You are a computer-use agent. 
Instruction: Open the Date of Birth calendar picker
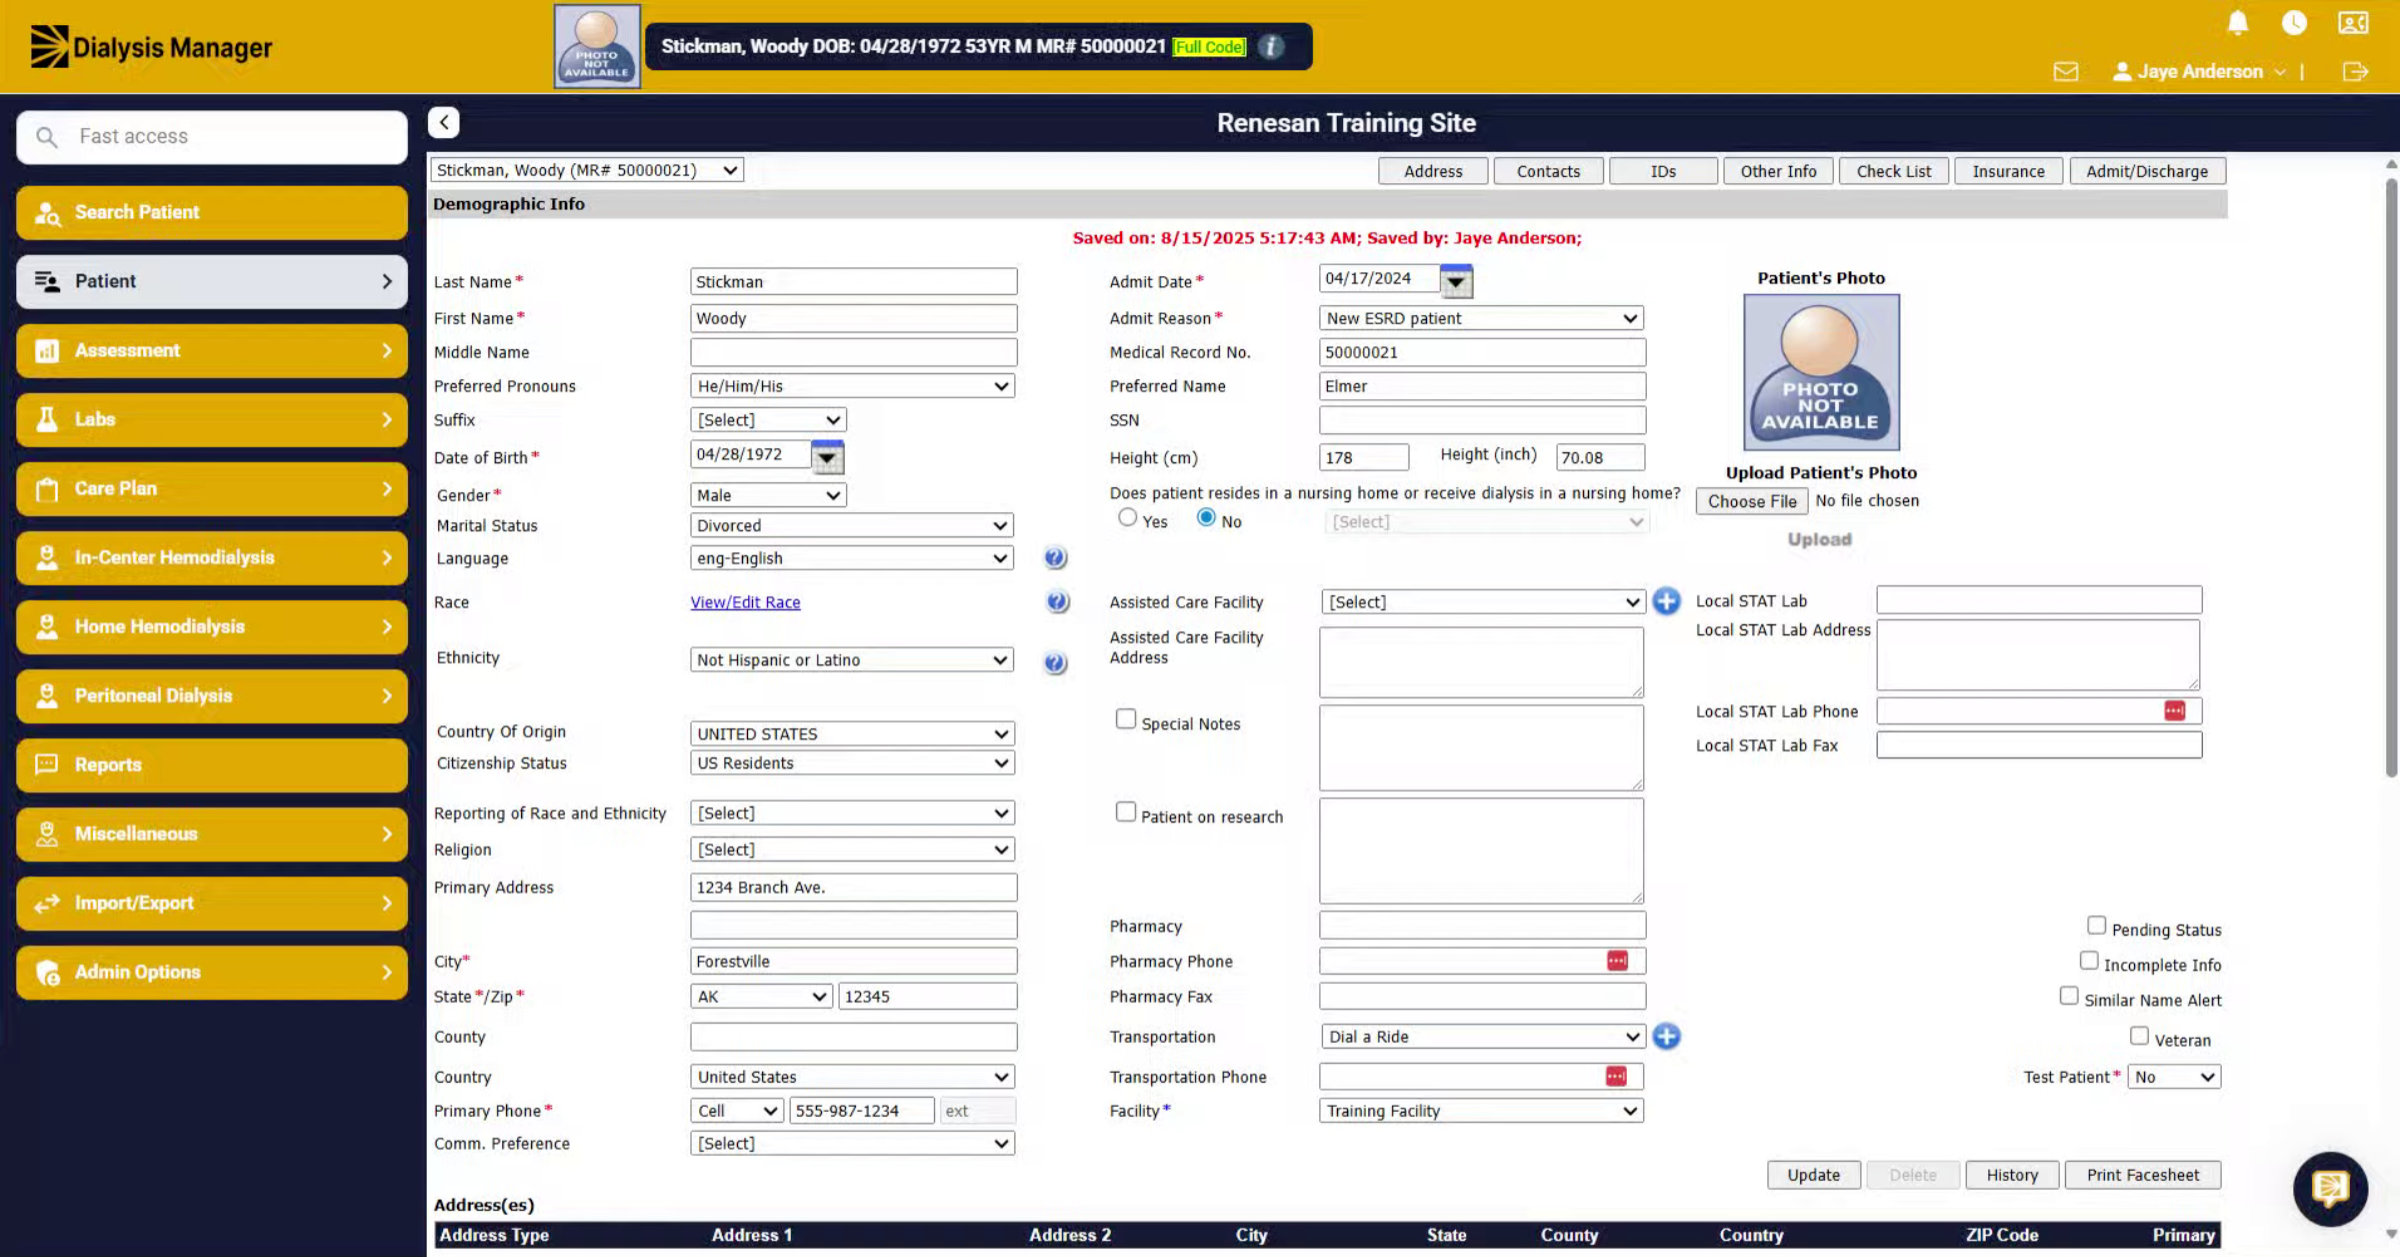click(827, 457)
